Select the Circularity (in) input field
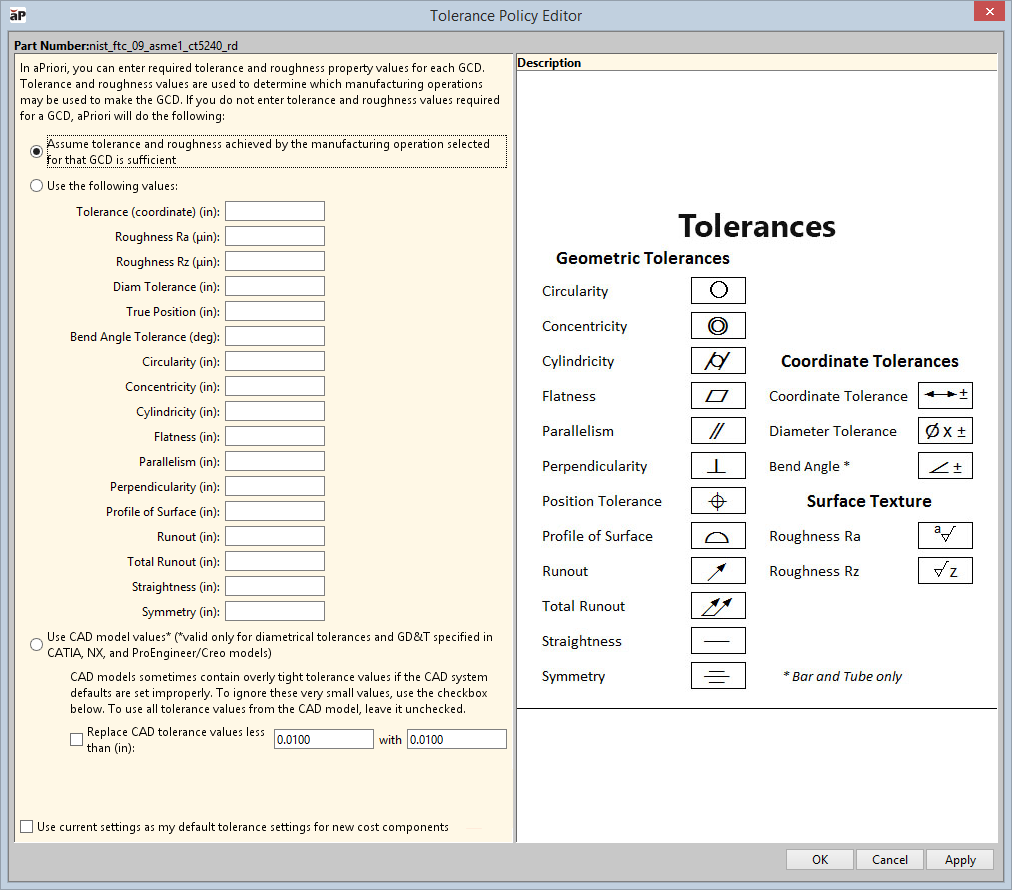The height and width of the screenshot is (890, 1012). pos(275,361)
